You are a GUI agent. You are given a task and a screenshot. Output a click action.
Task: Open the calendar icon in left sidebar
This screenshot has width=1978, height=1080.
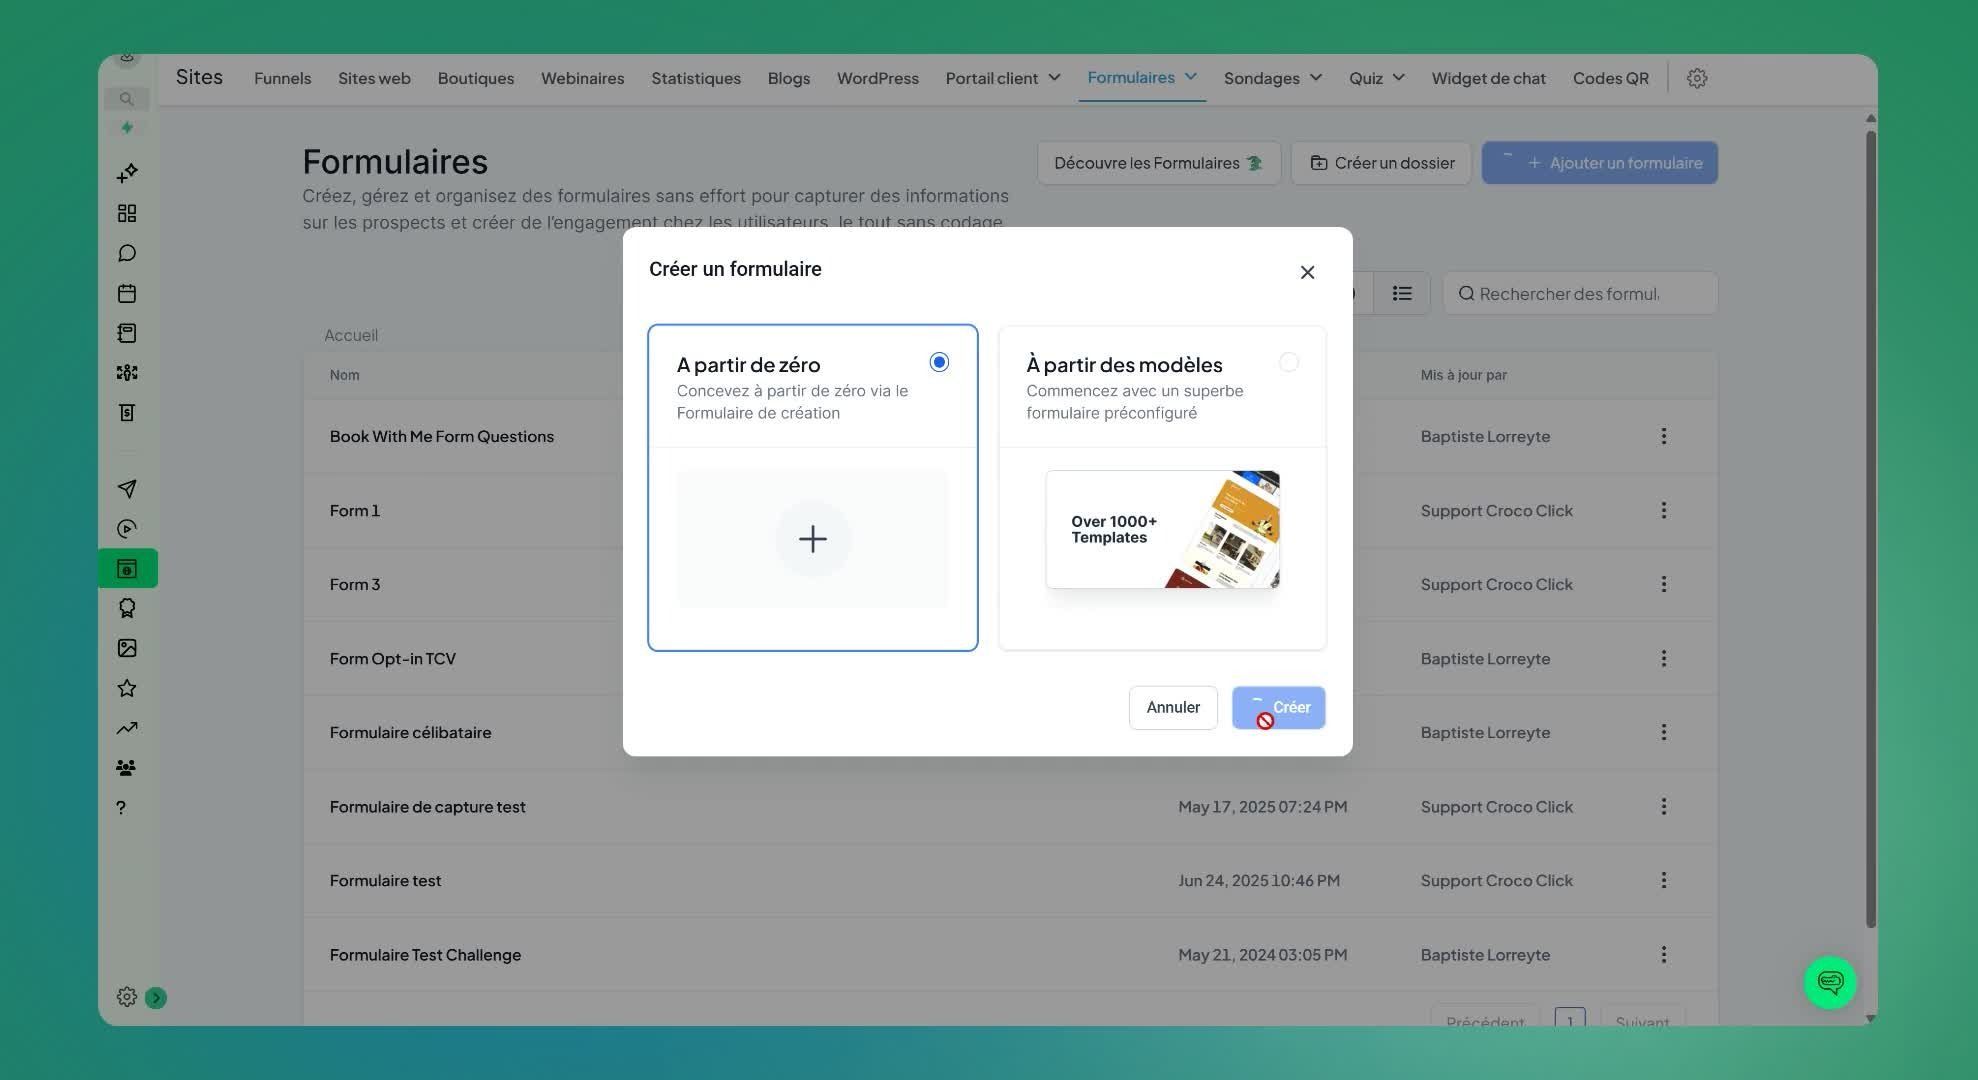[x=127, y=293]
